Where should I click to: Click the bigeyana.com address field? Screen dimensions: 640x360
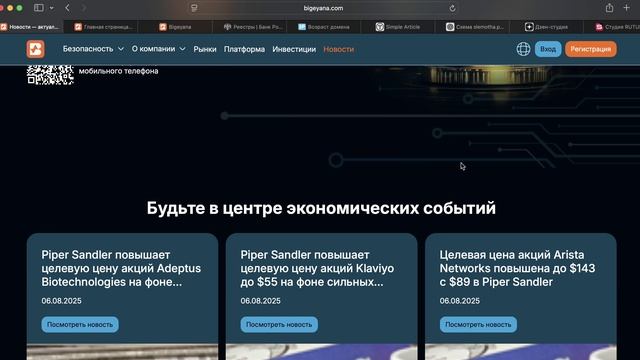(x=323, y=8)
